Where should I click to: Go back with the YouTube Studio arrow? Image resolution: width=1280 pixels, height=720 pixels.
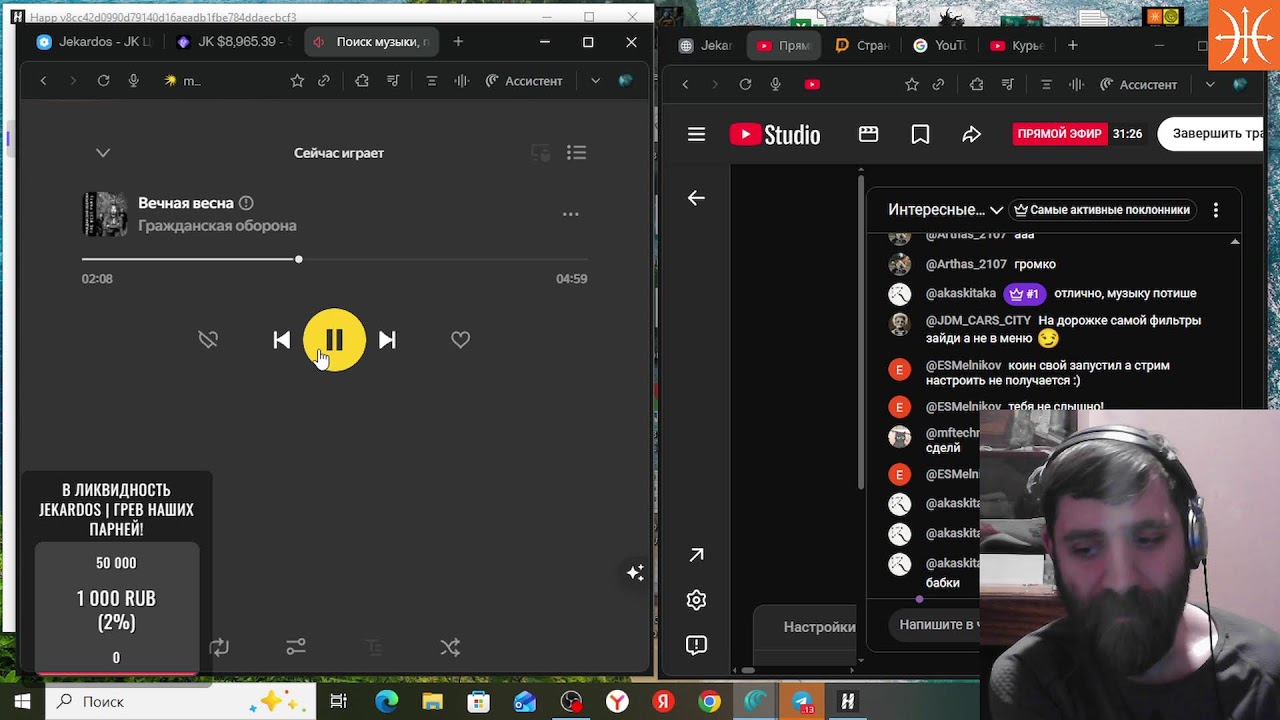pyautogui.click(x=696, y=198)
